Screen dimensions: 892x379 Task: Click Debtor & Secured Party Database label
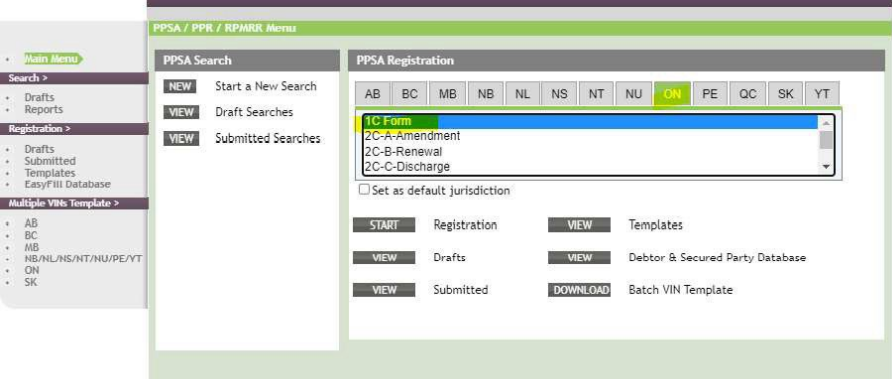tap(717, 258)
